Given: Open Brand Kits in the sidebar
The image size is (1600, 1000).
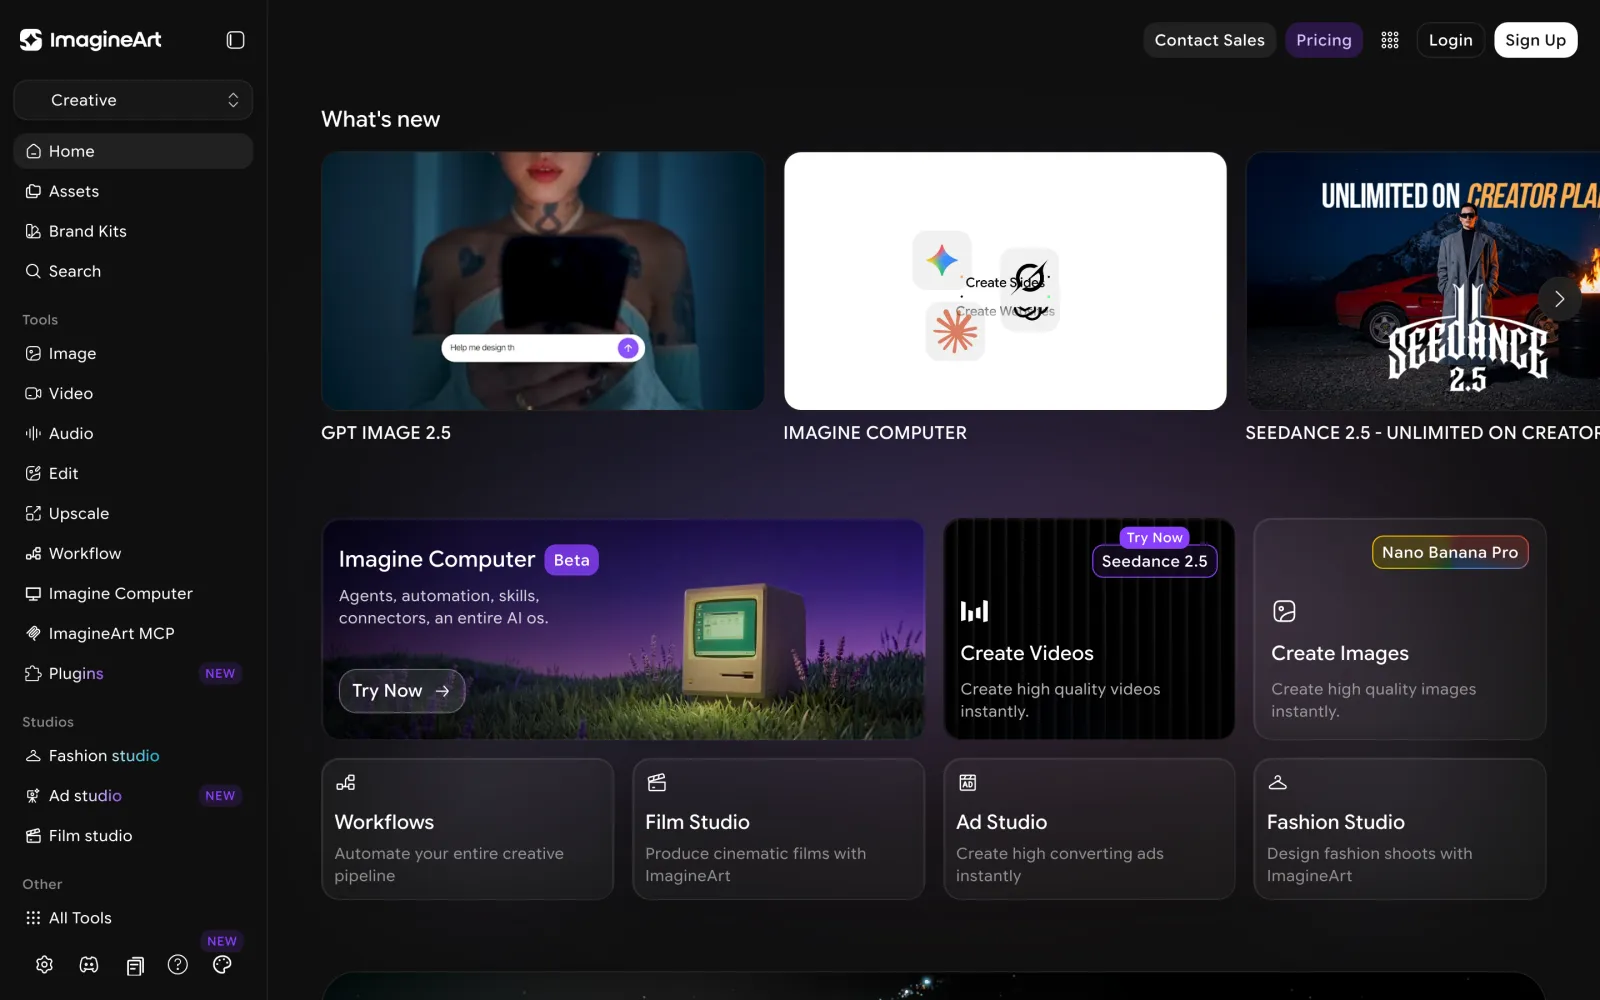Looking at the screenshot, I should 133,231.
